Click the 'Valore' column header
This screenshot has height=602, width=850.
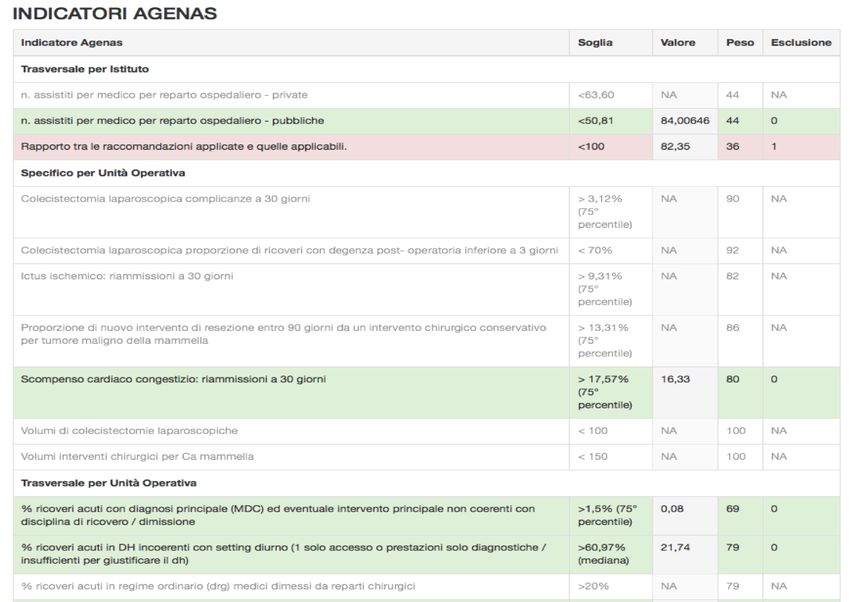(678, 42)
